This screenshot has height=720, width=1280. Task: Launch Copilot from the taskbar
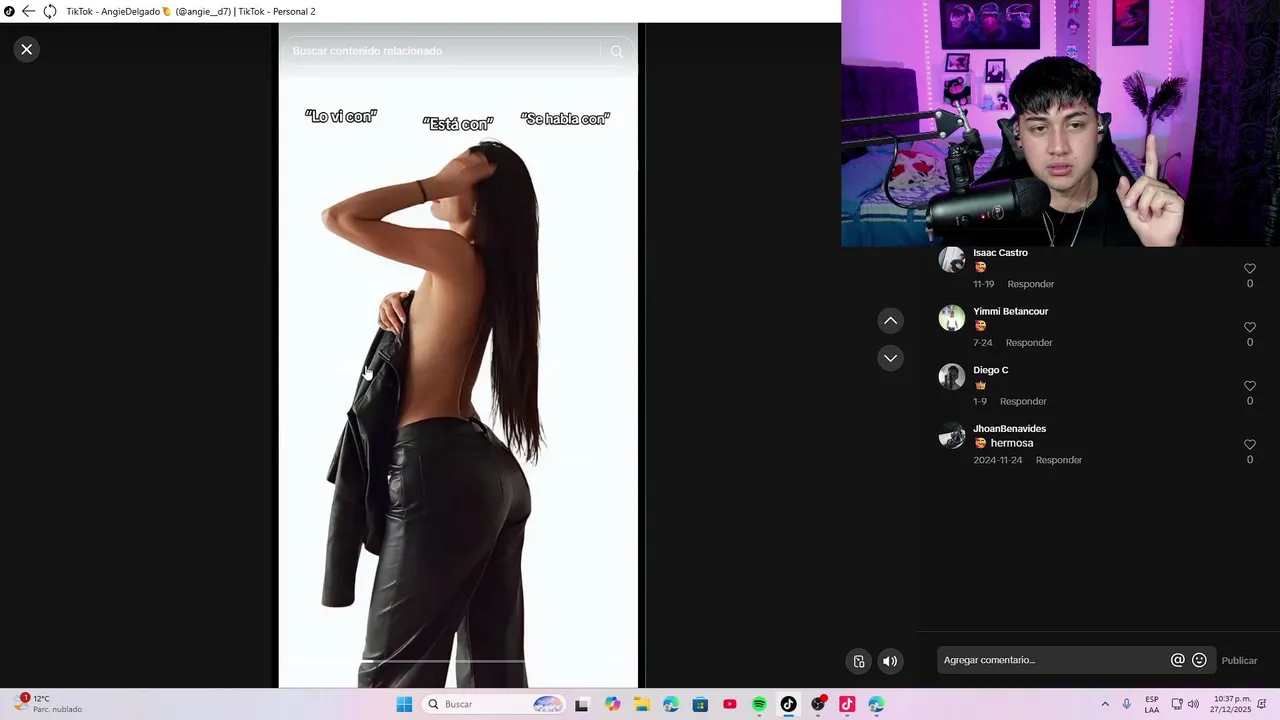point(612,704)
